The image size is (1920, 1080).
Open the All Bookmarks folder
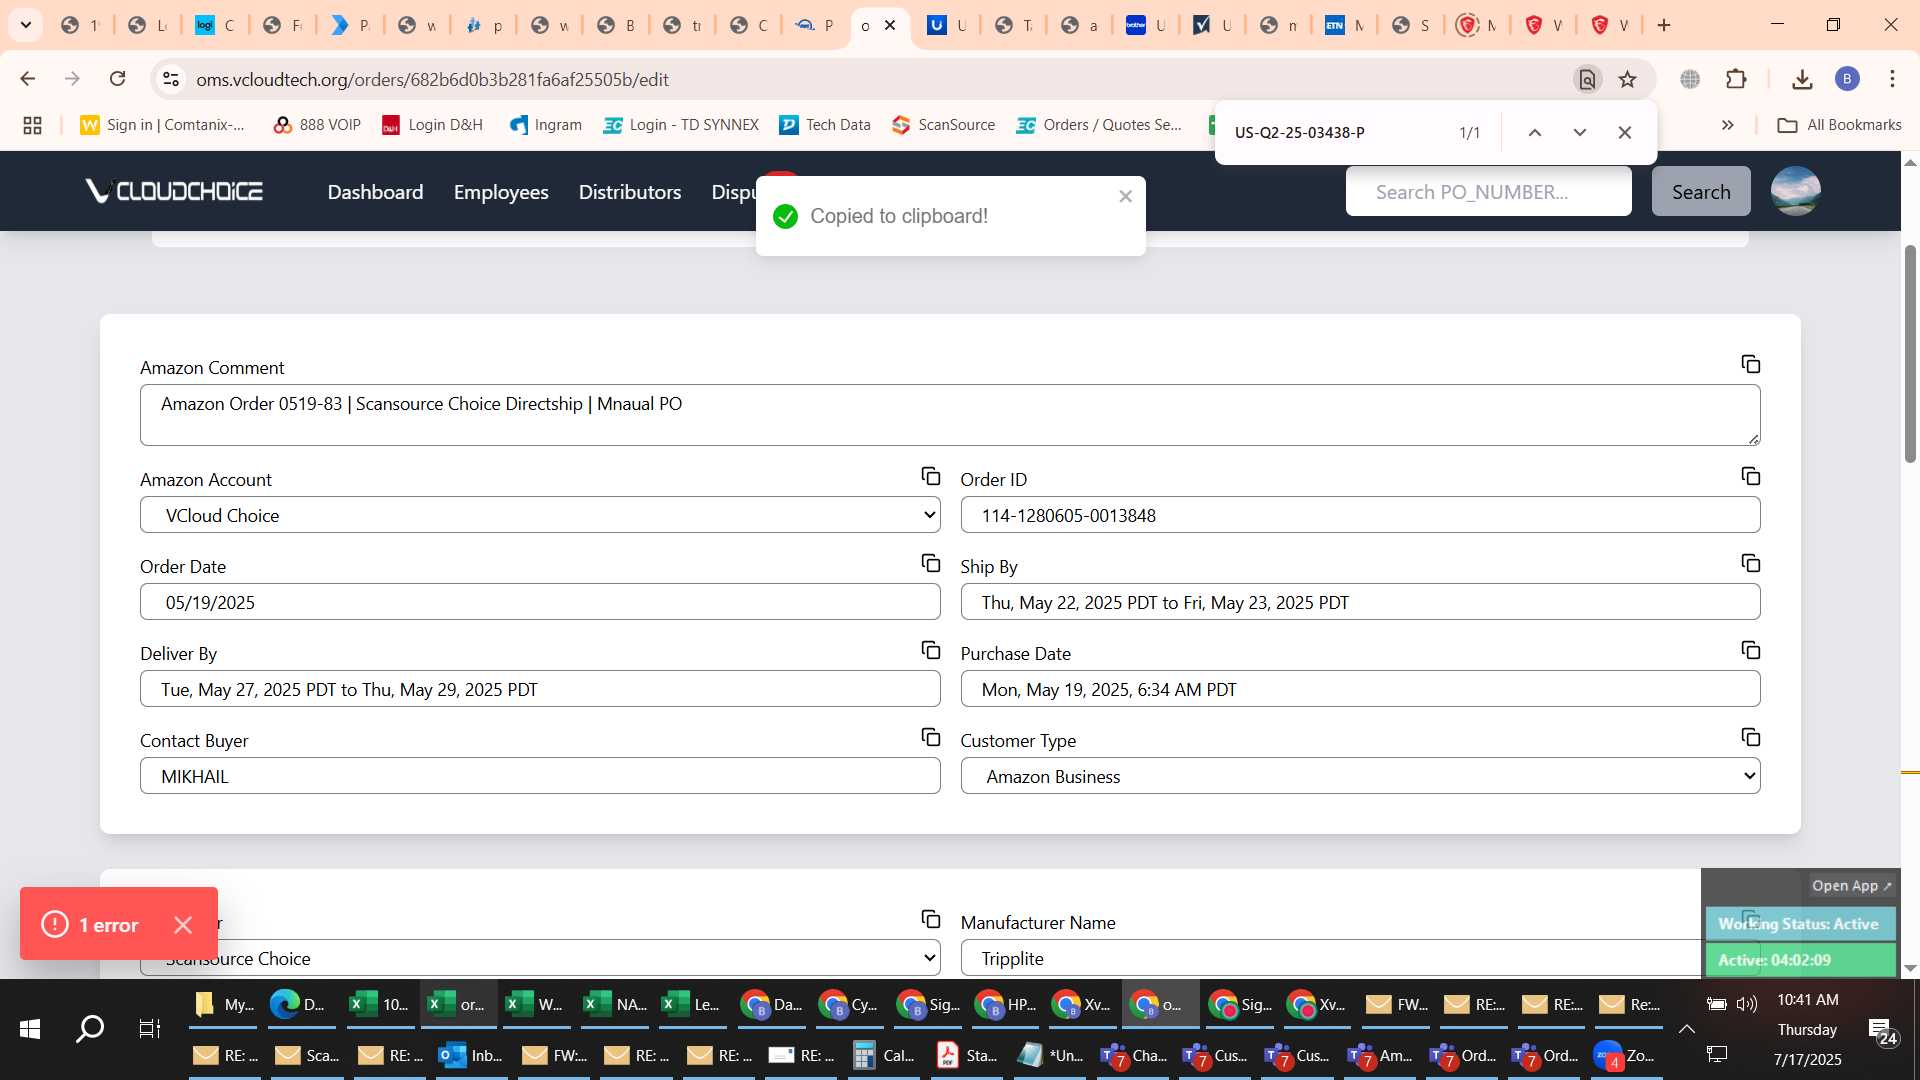(x=1840, y=125)
